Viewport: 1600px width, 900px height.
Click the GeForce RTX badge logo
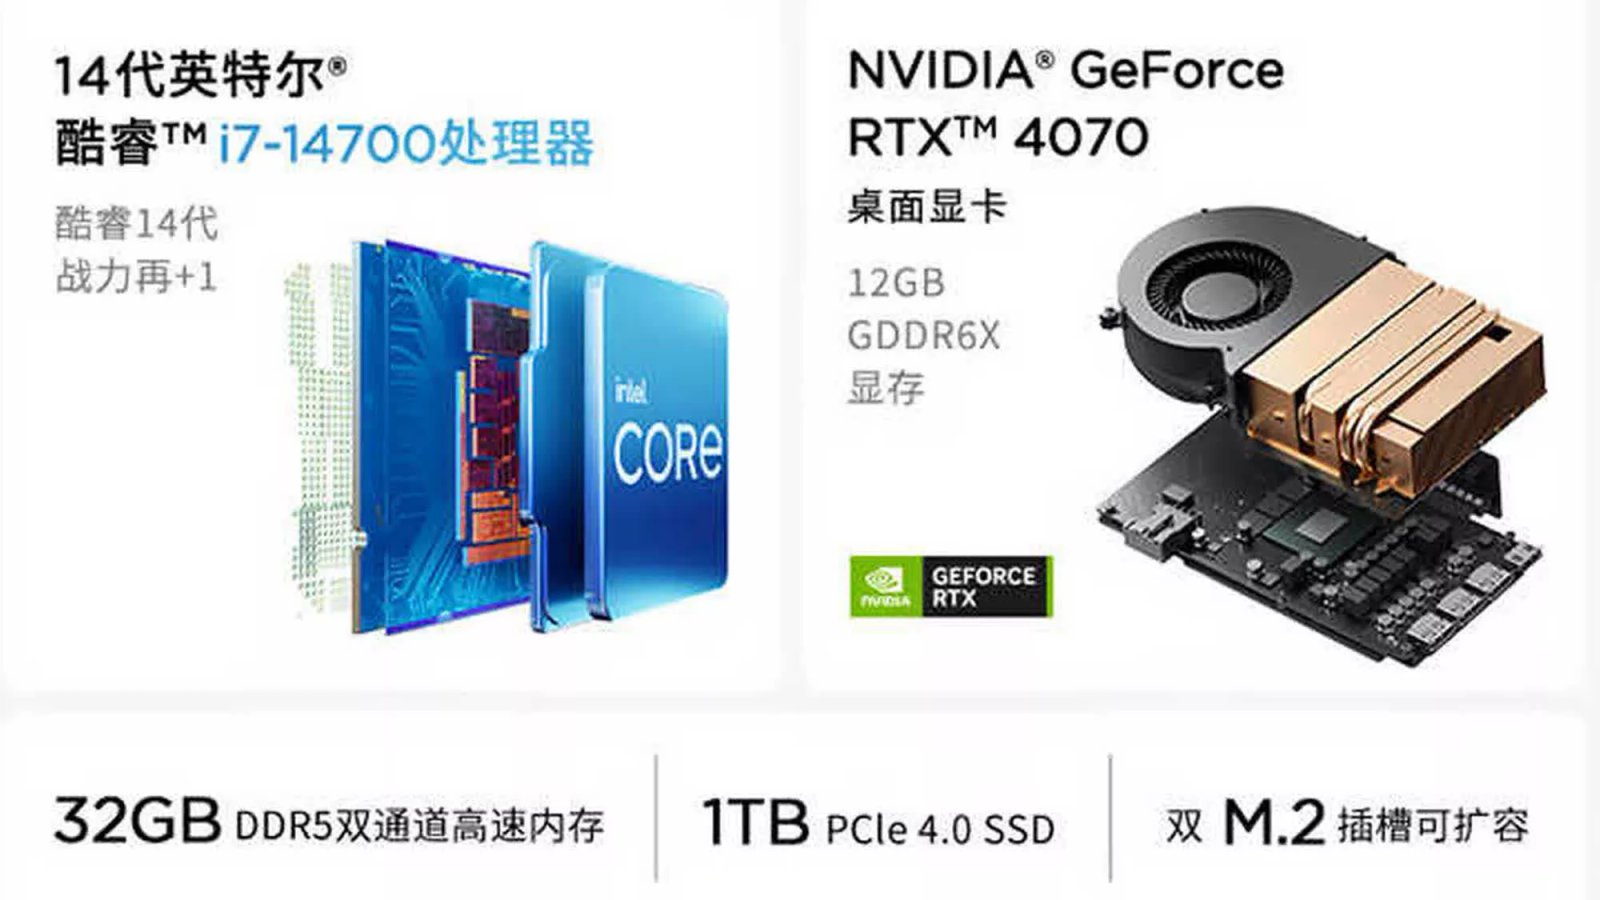pos(951,586)
